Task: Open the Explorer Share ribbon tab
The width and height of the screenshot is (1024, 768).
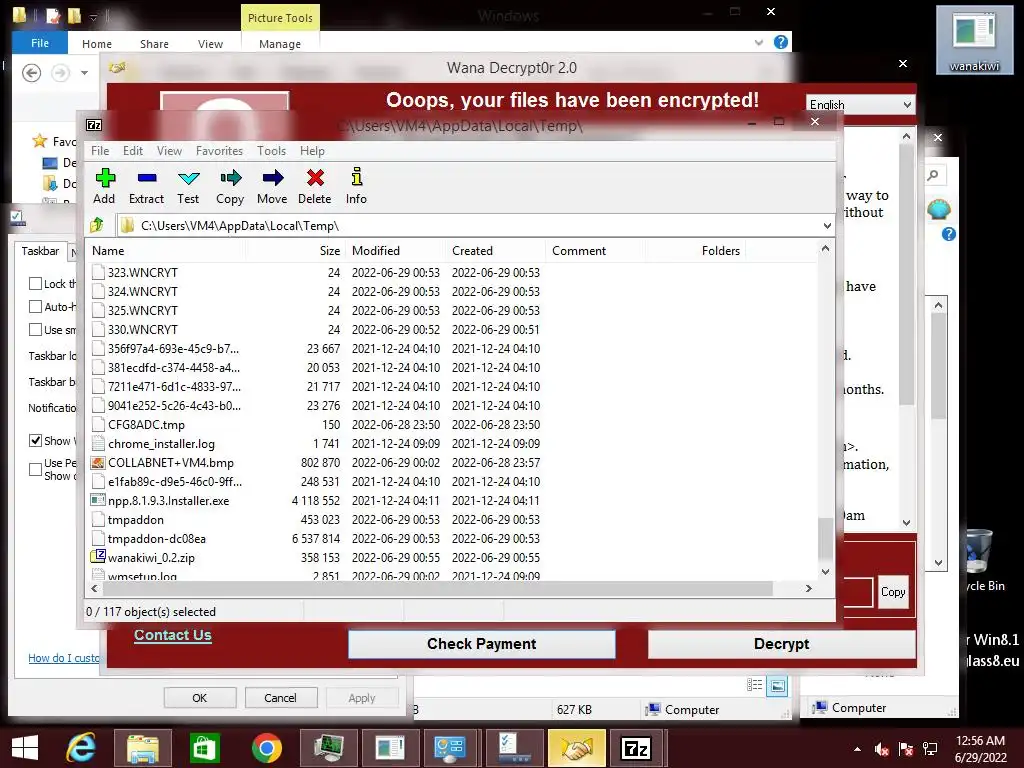Action: coord(154,44)
